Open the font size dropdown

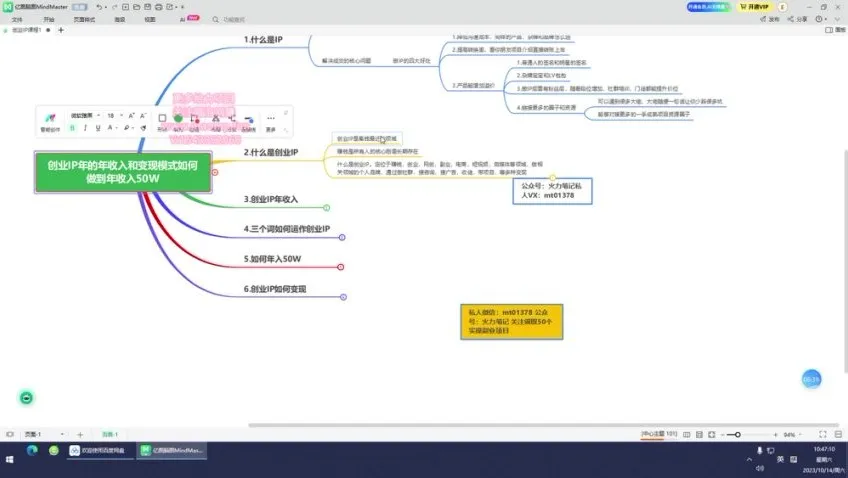[x=113, y=116]
